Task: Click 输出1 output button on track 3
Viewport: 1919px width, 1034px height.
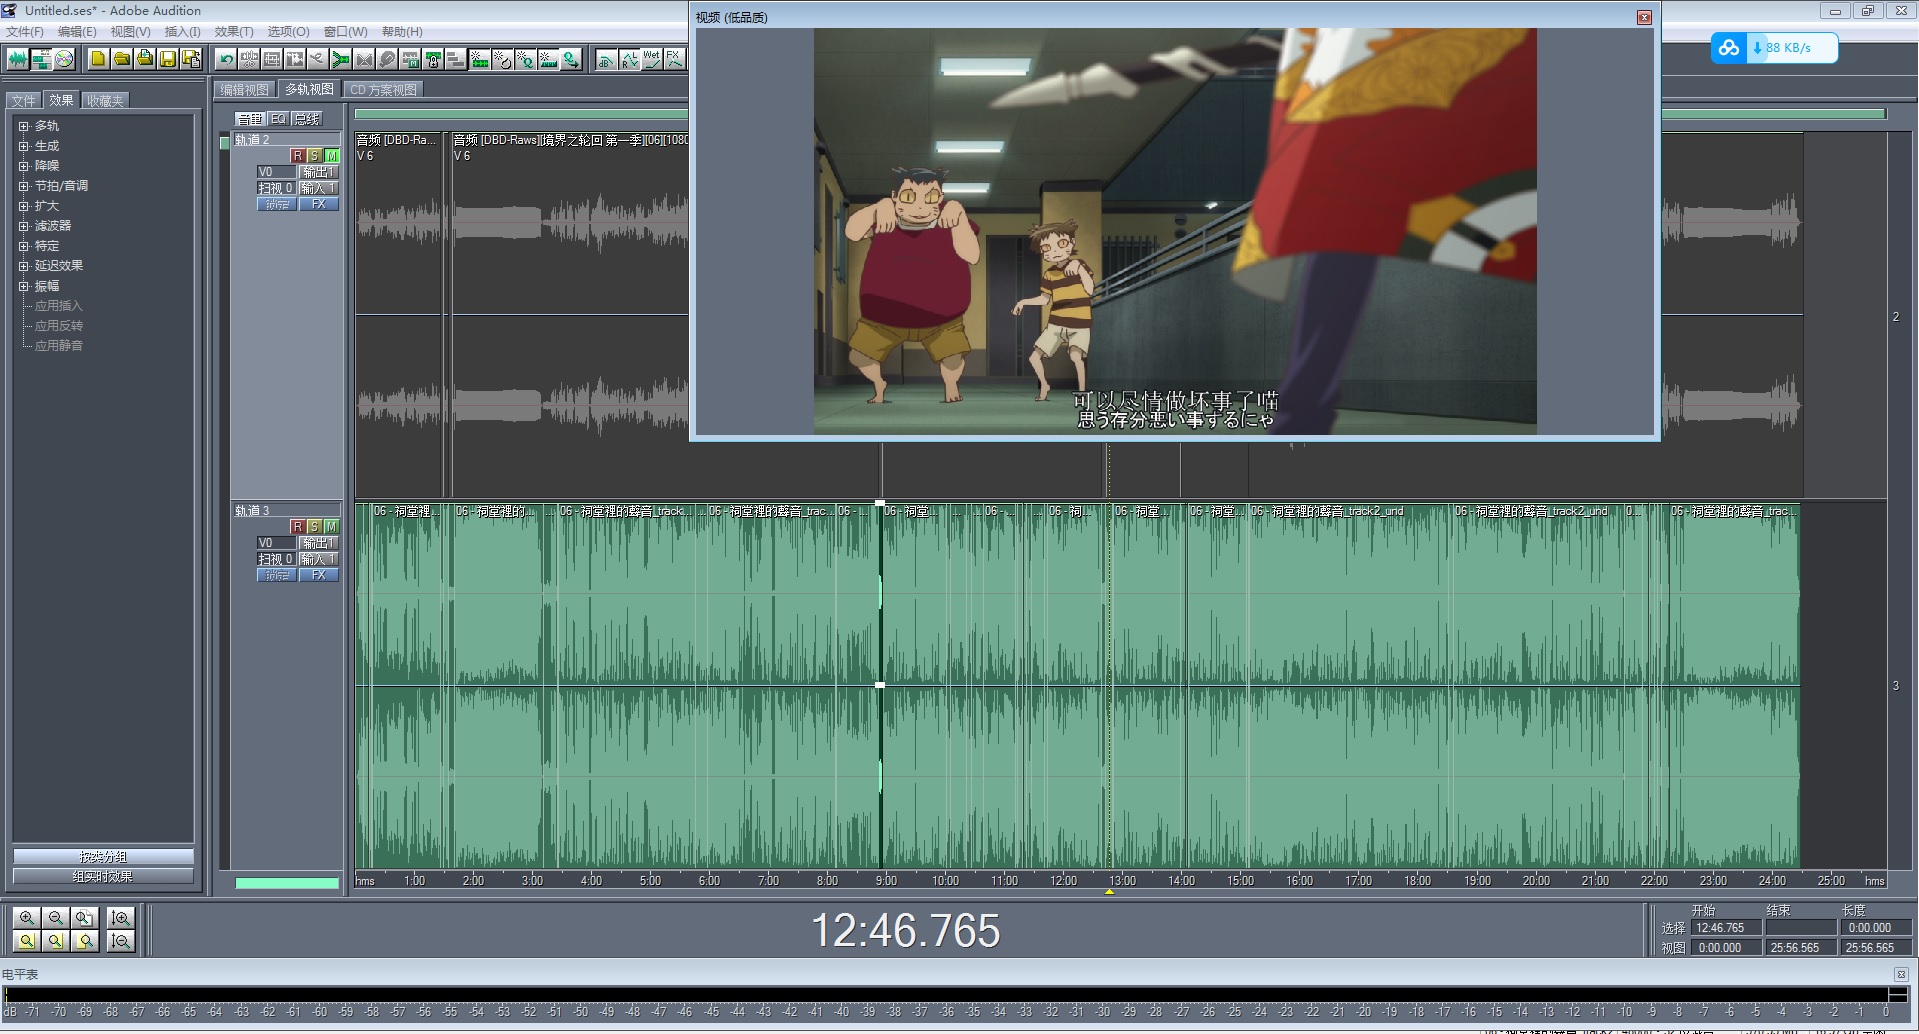Action: [319, 543]
